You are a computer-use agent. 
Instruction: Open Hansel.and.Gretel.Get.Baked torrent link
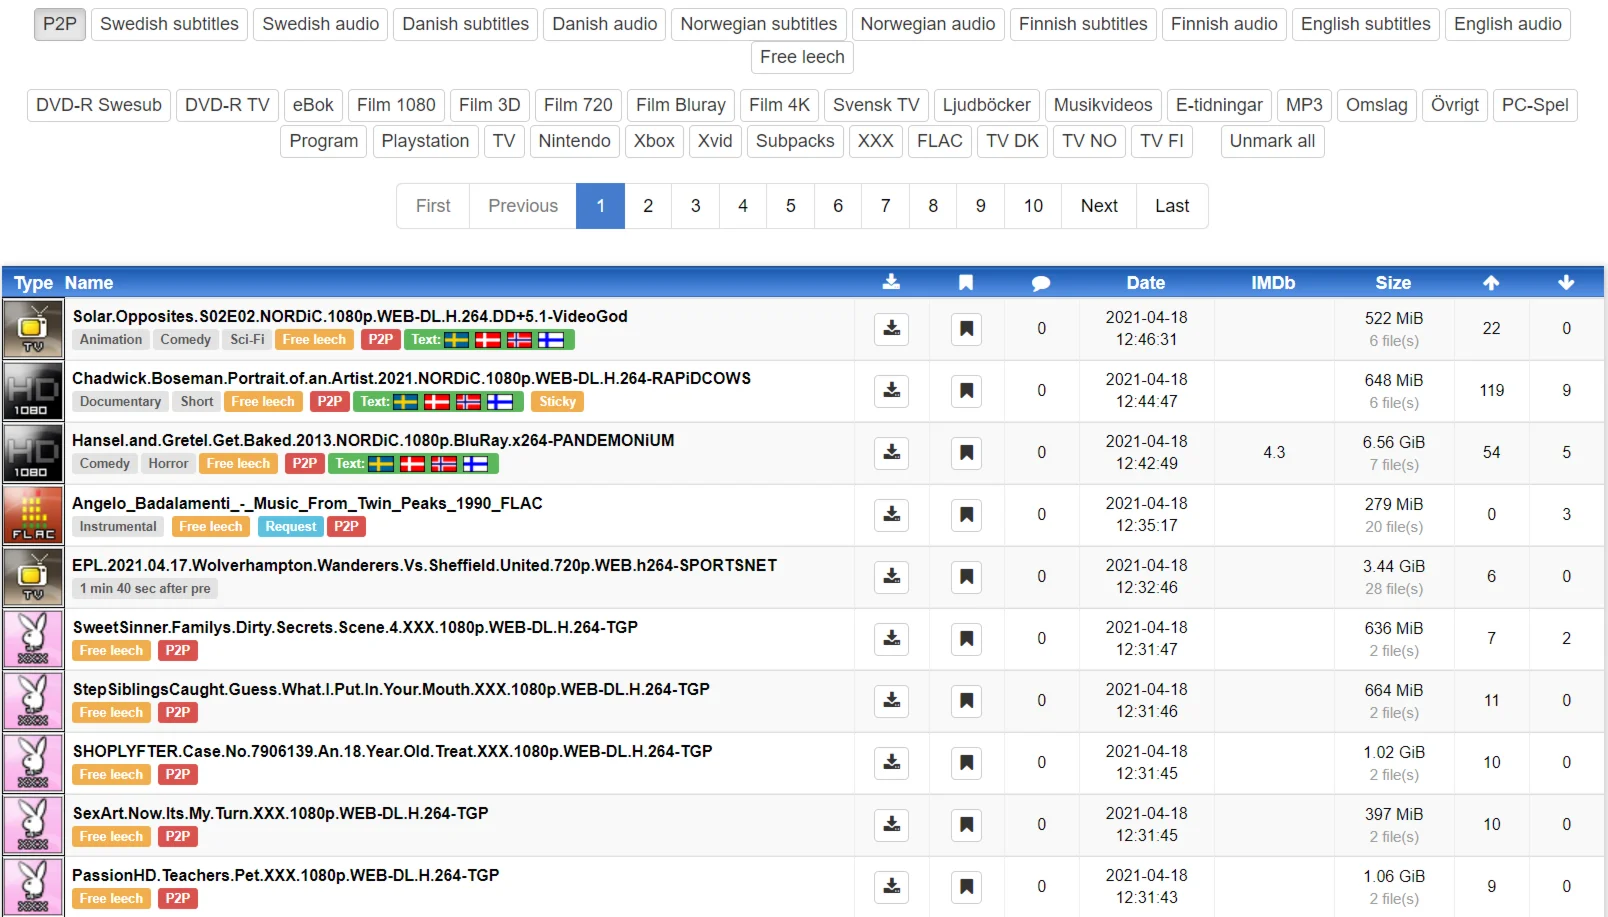pos(373,440)
